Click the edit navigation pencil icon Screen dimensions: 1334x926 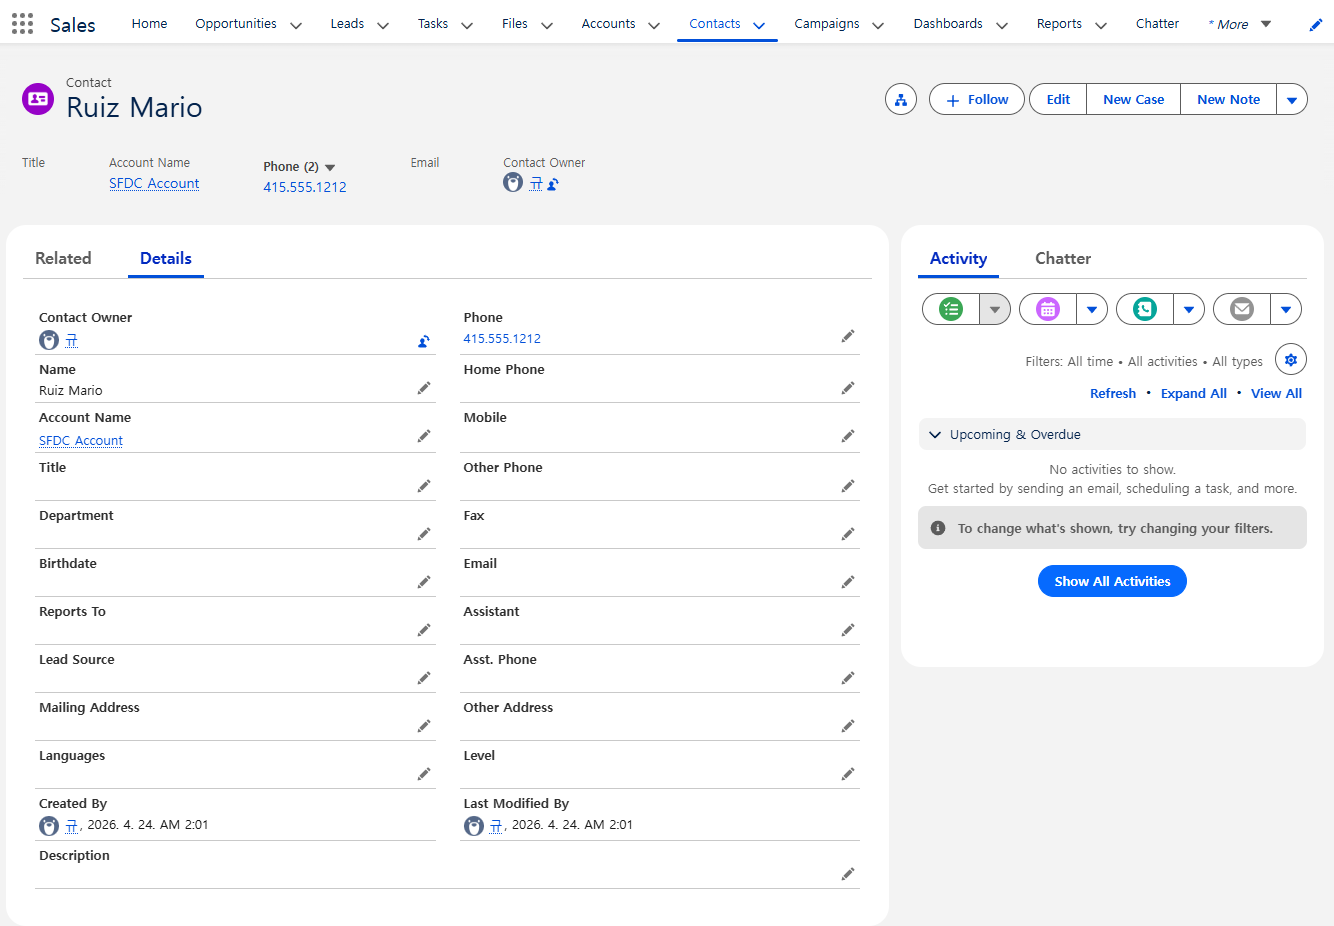tap(1315, 25)
